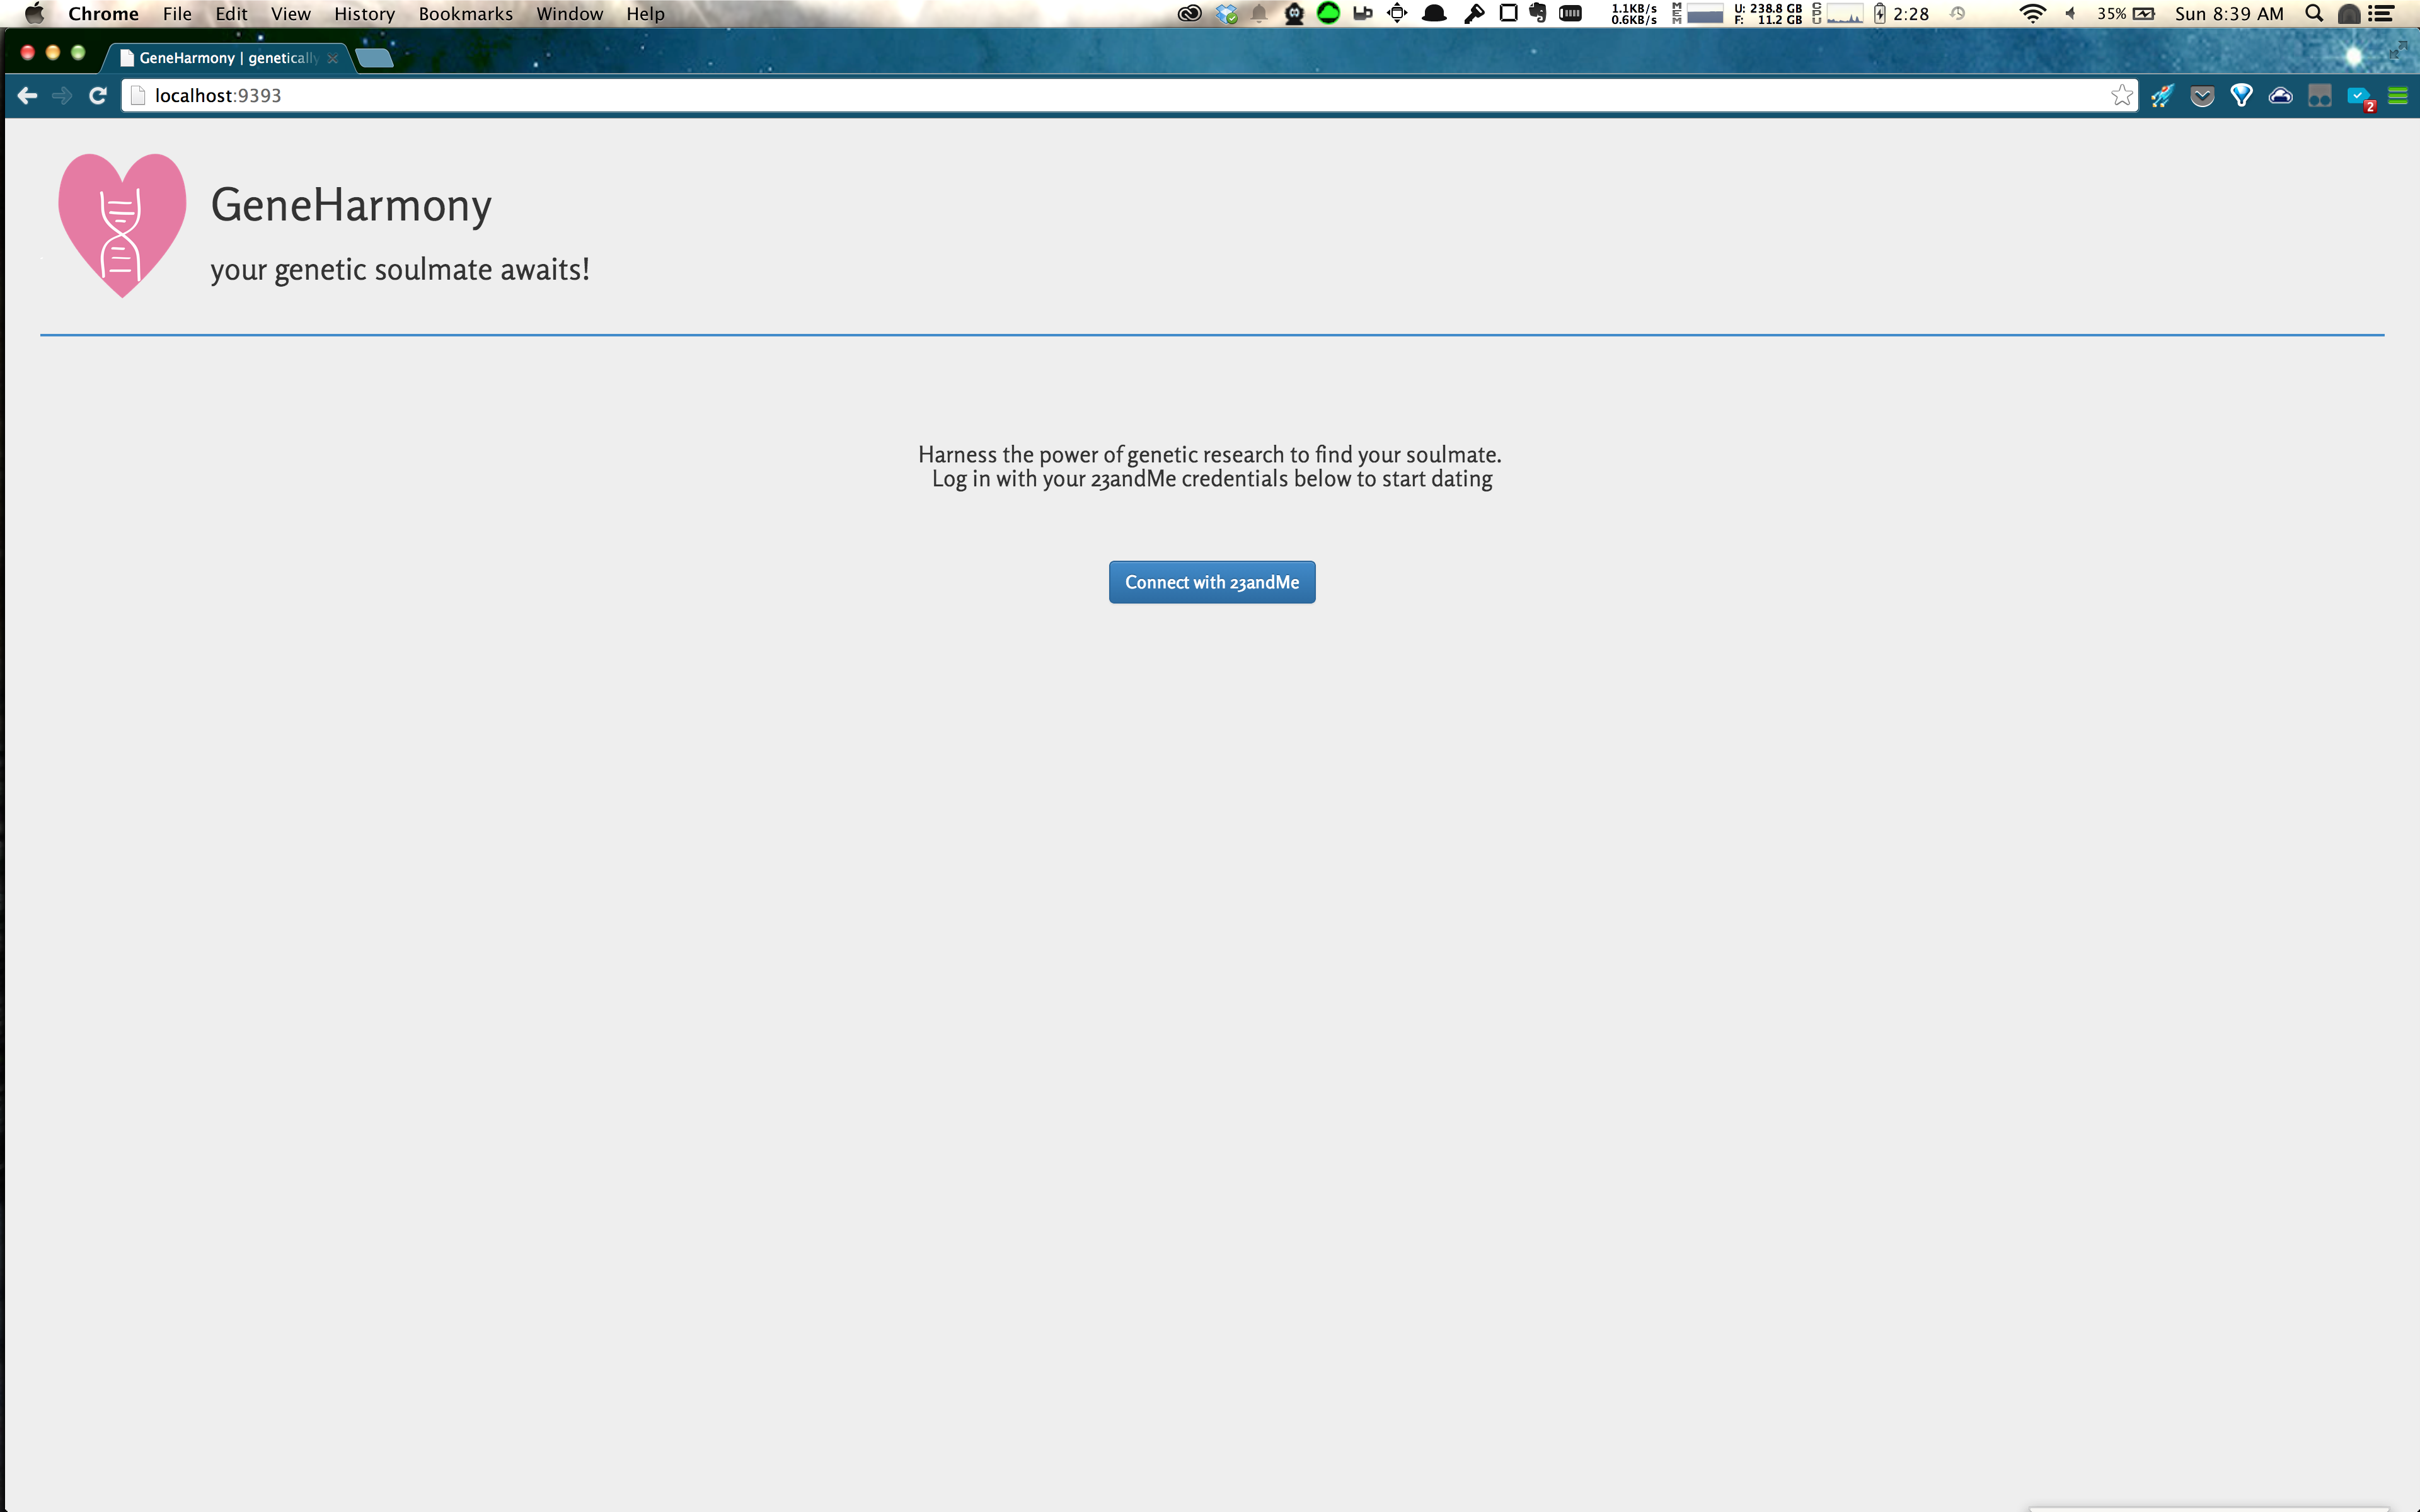The height and width of the screenshot is (1512, 2420).
Task: Open the Pocket extension
Action: pyautogui.click(x=2201, y=96)
